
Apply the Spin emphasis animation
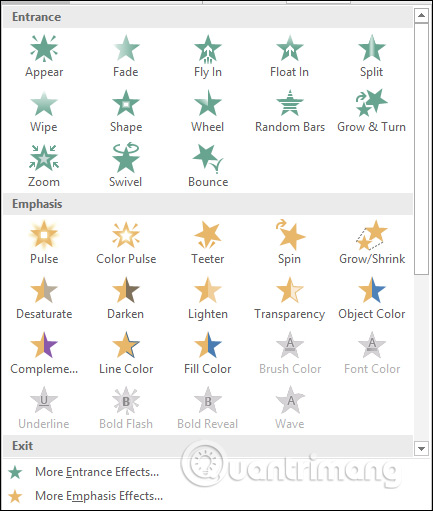[x=289, y=243]
